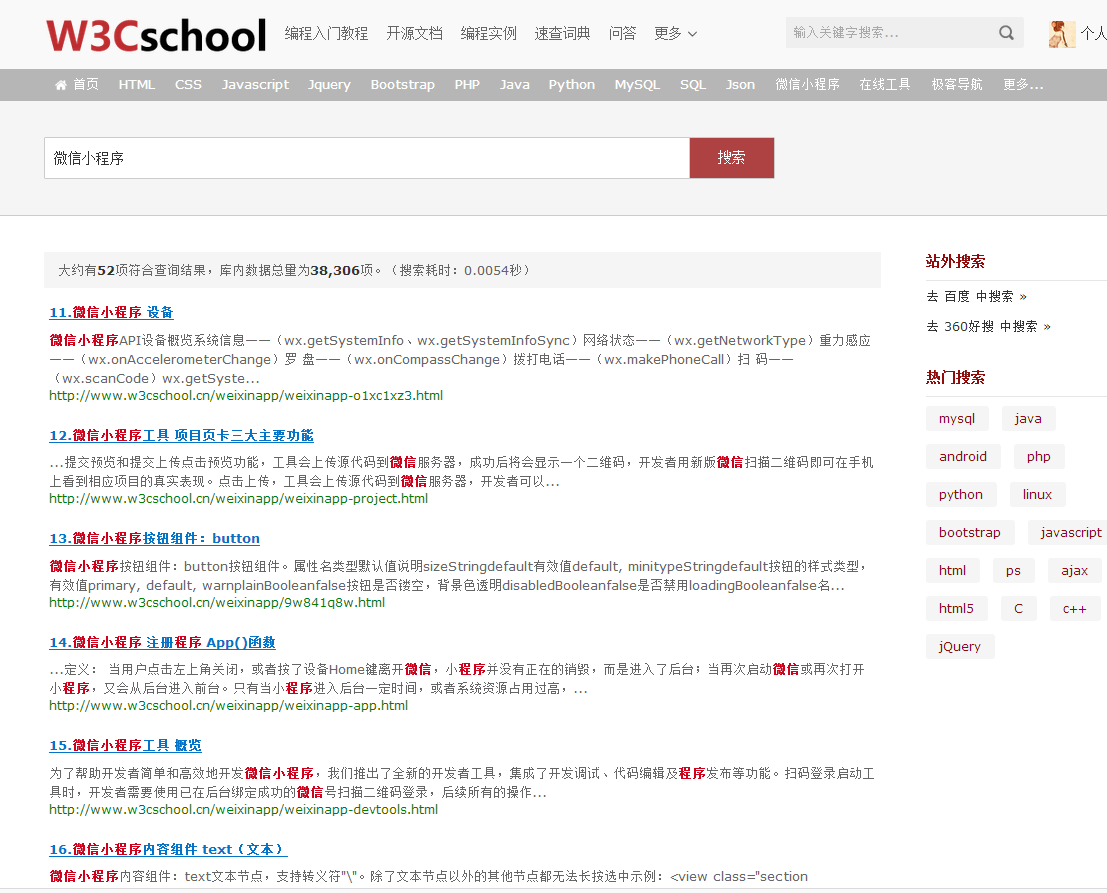The image size is (1107, 893).
Task: Open the 编程入门教程 menu item
Action: tap(326, 34)
